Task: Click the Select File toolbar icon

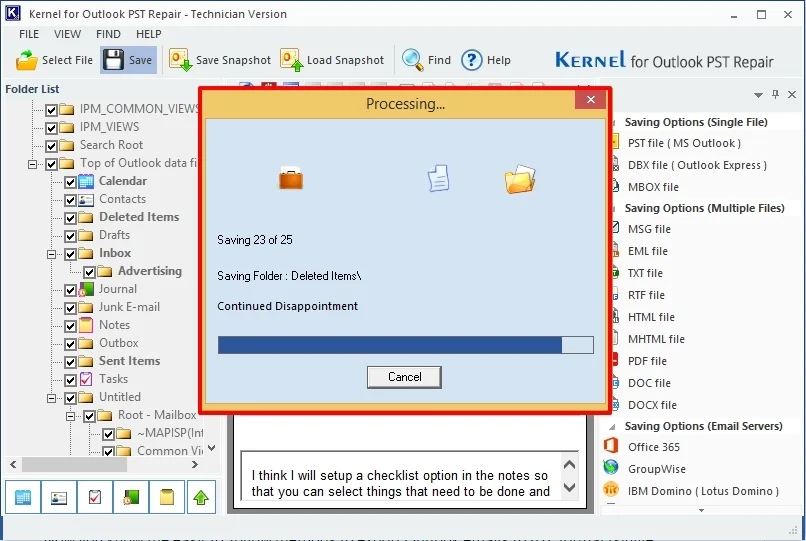Action: click(27, 60)
